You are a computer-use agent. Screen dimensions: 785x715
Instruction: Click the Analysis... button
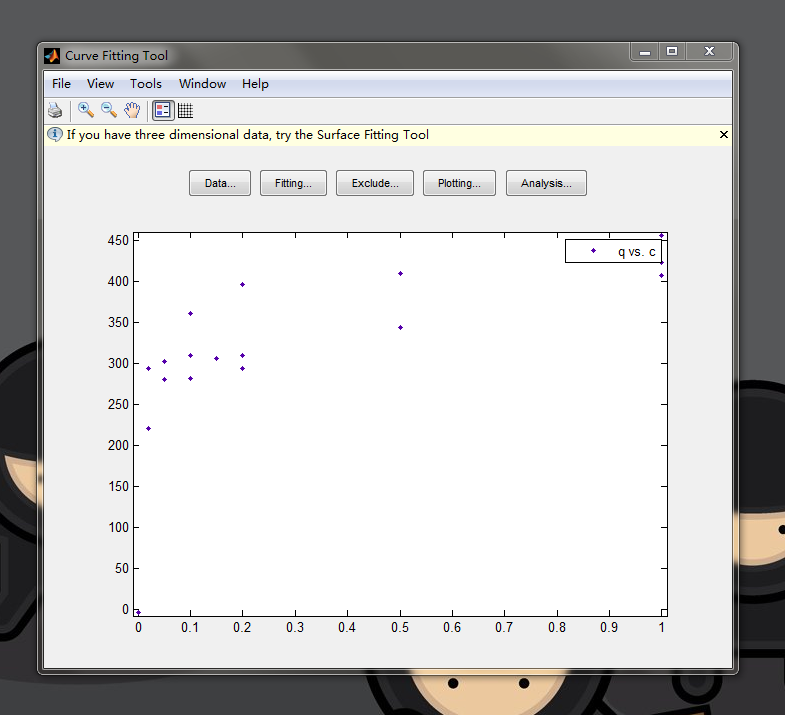[x=546, y=183]
